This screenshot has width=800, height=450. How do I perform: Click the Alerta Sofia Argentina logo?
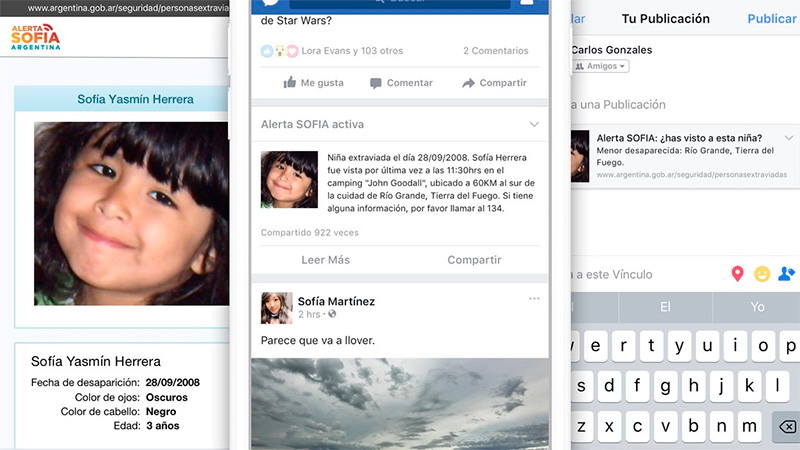click(35, 37)
